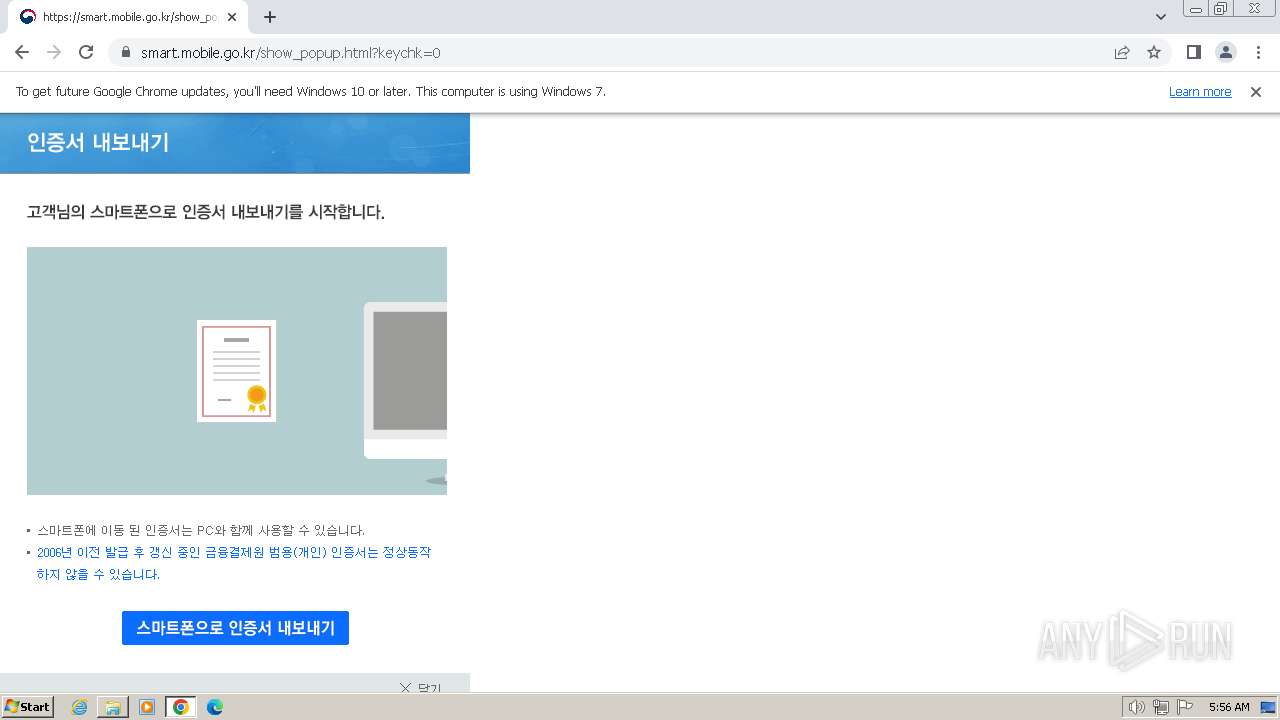1280x720 pixels.
Task: Click Show desktop tray icon
Action: tap(1268, 707)
